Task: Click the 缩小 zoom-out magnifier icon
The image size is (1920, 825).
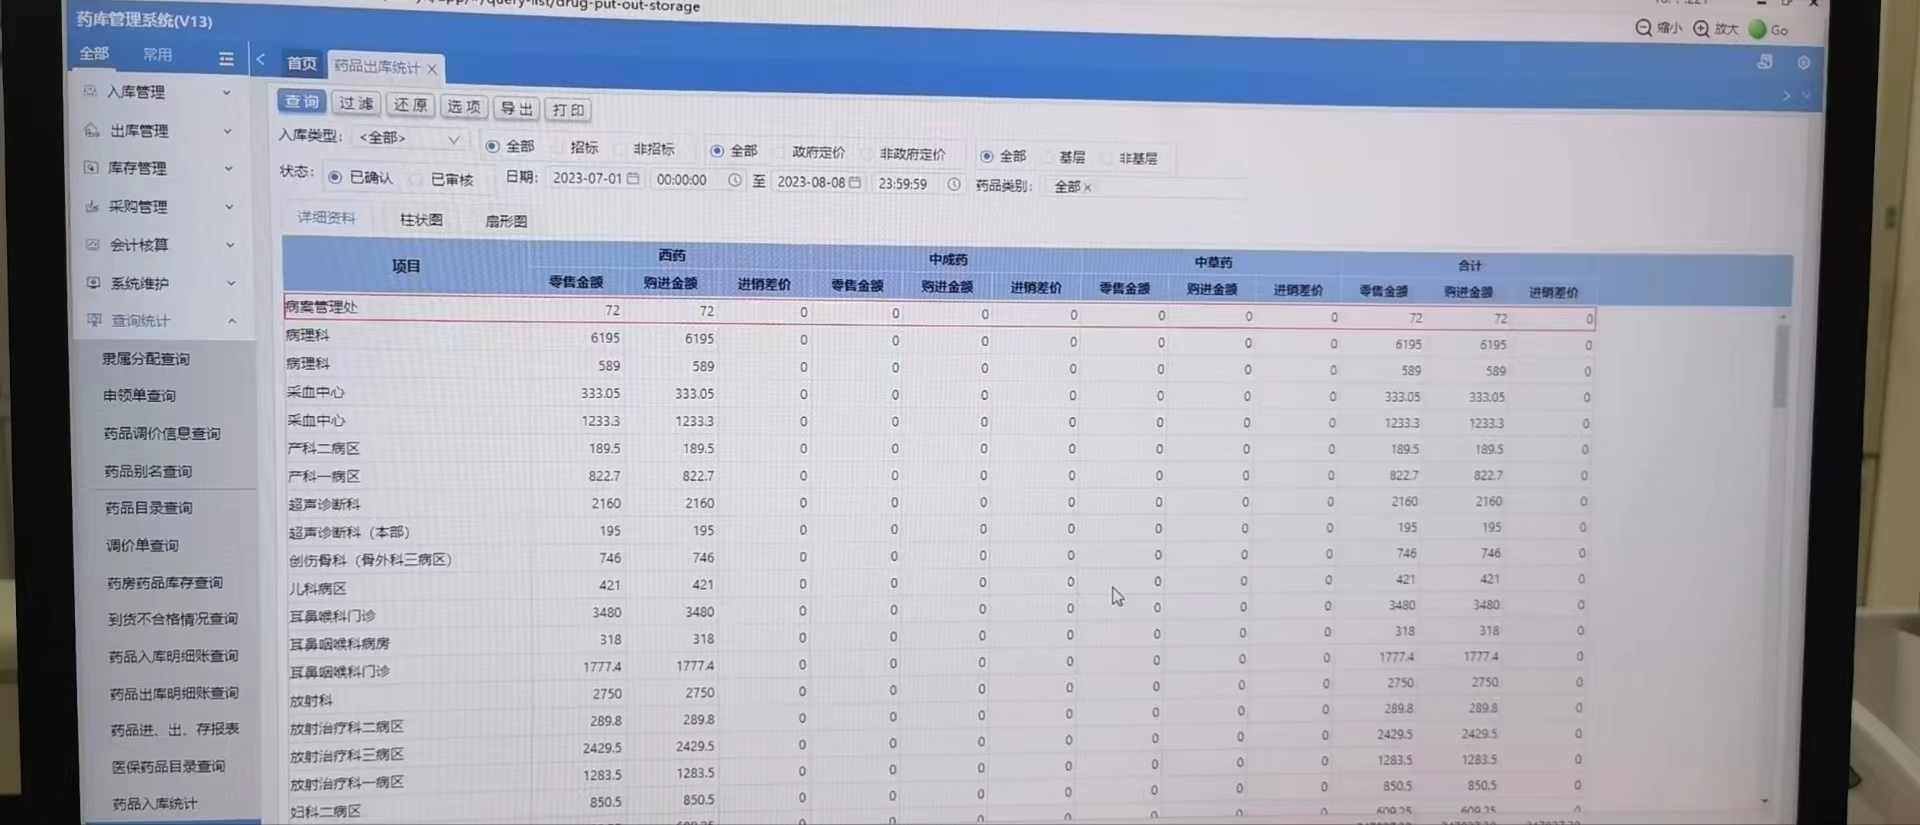Action: tap(1643, 28)
